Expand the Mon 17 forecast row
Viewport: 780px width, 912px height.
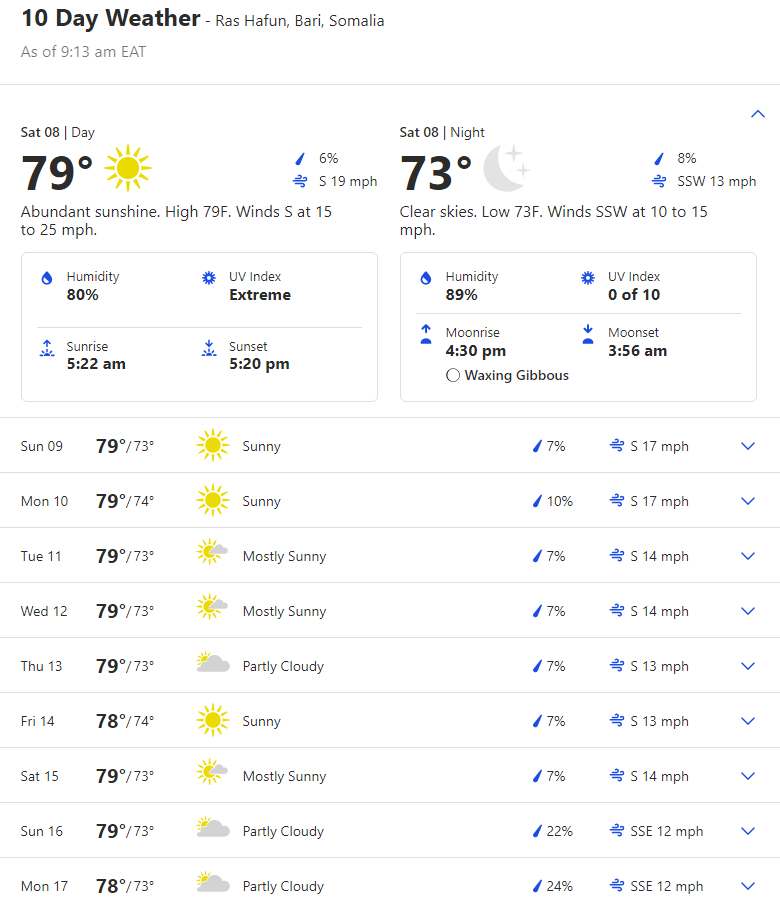pos(747,886)
